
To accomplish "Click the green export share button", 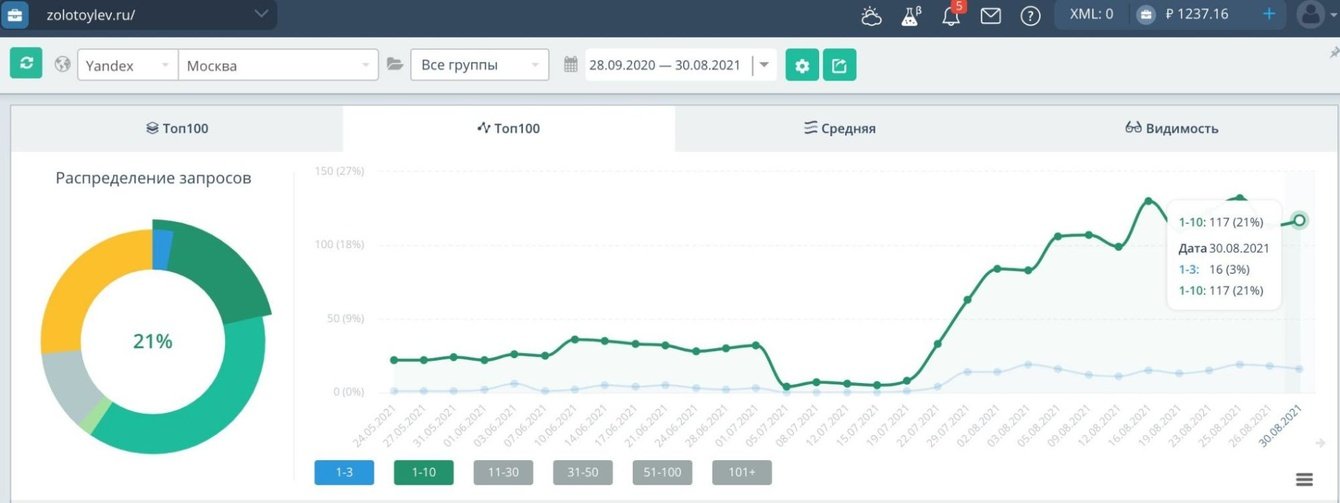I will [840, 65].
